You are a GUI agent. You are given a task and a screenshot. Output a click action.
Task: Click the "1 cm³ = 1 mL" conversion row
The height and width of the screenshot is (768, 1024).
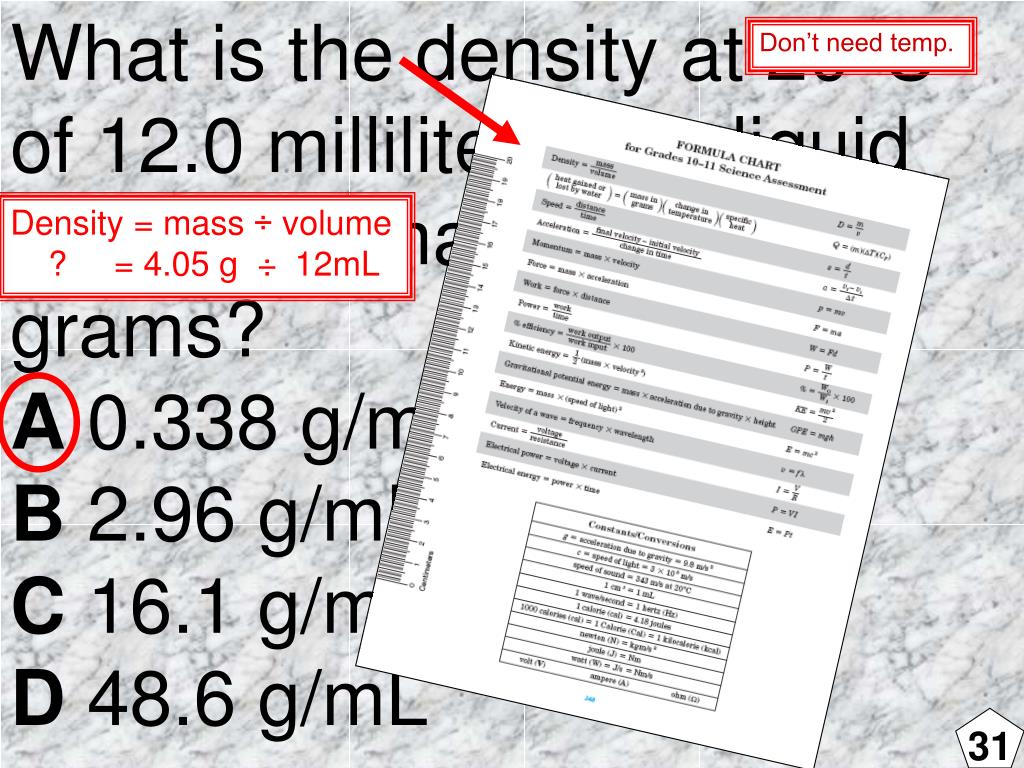tap(628, 589)
